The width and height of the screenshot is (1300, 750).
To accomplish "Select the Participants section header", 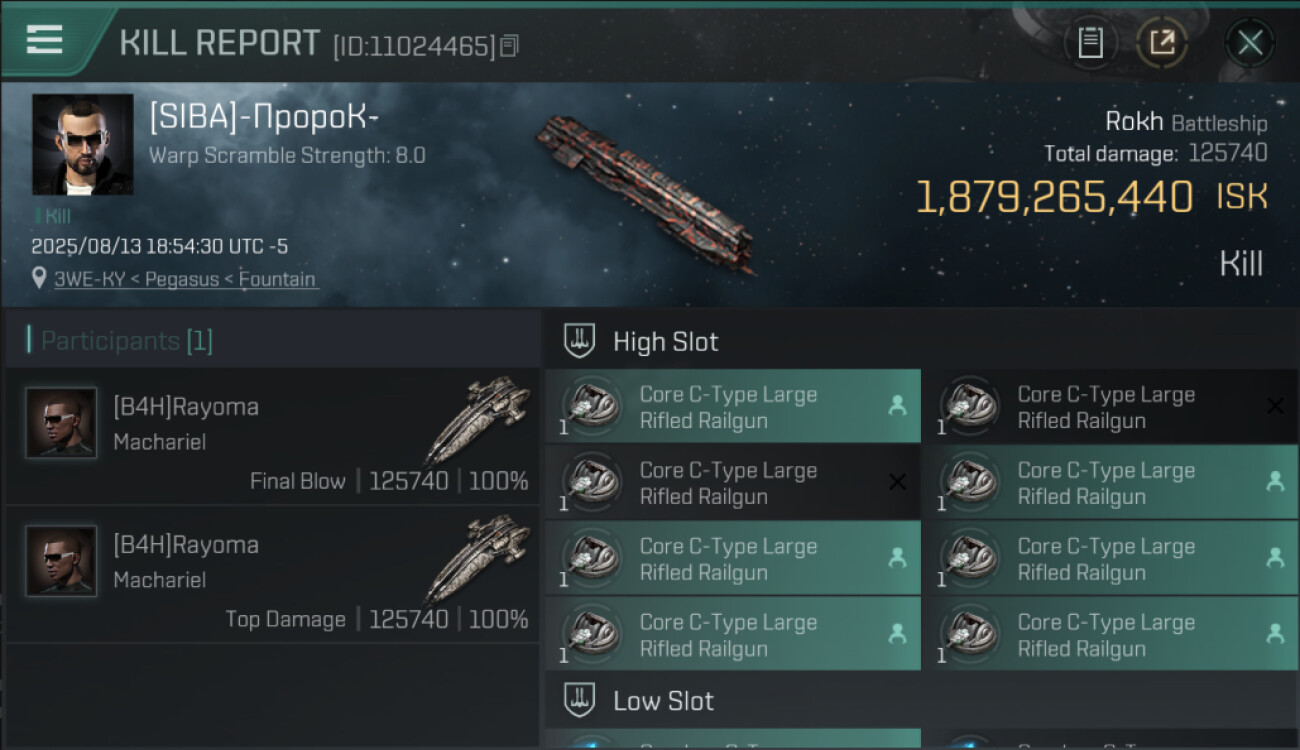I will click(x=120, y=341).
